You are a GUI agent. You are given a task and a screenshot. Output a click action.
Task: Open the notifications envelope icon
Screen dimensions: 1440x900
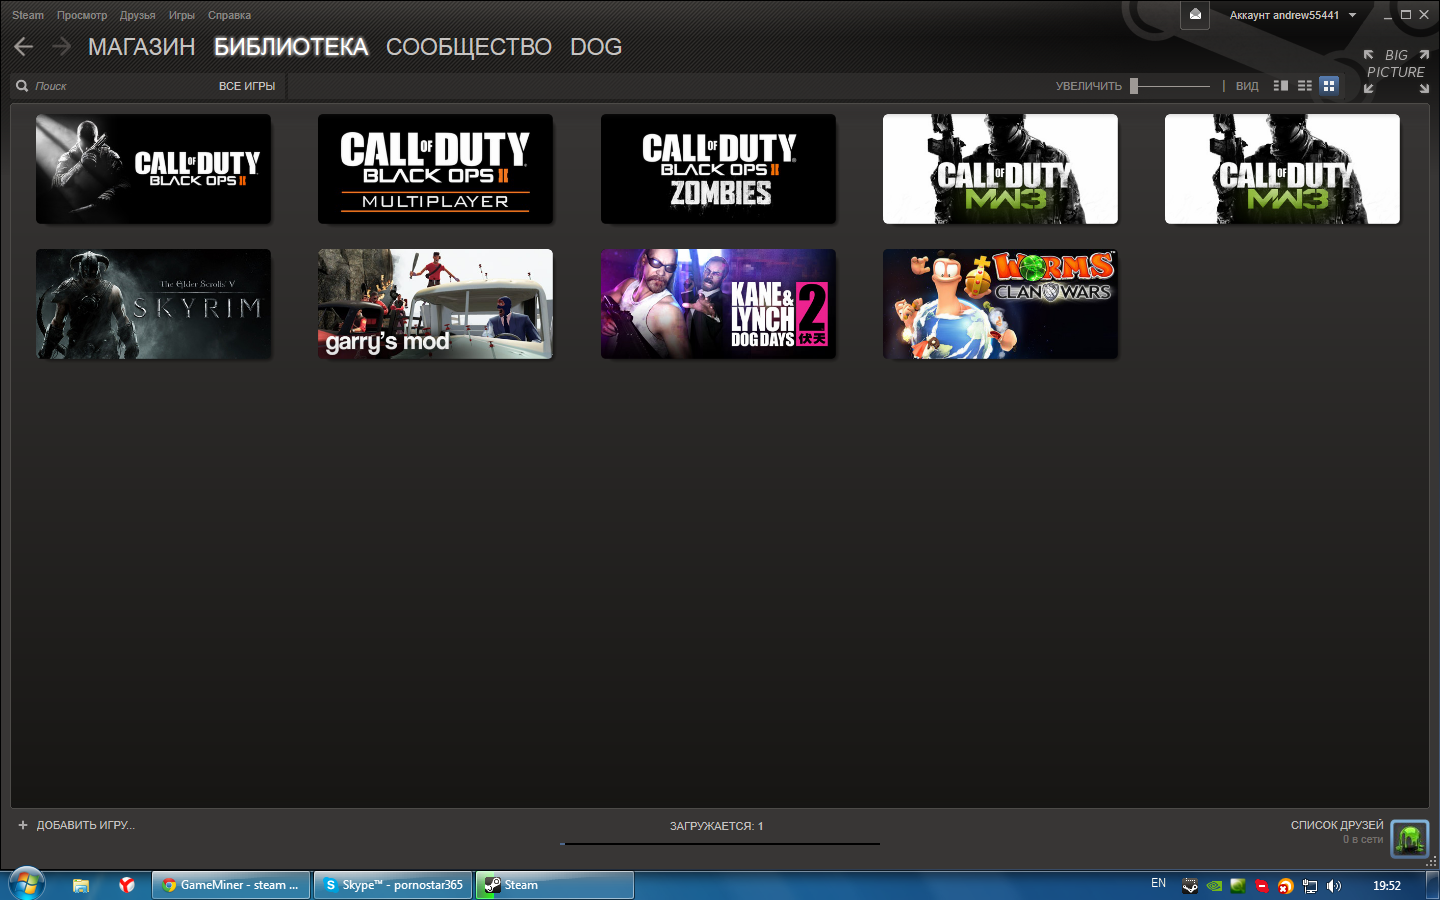[1195, 14]
